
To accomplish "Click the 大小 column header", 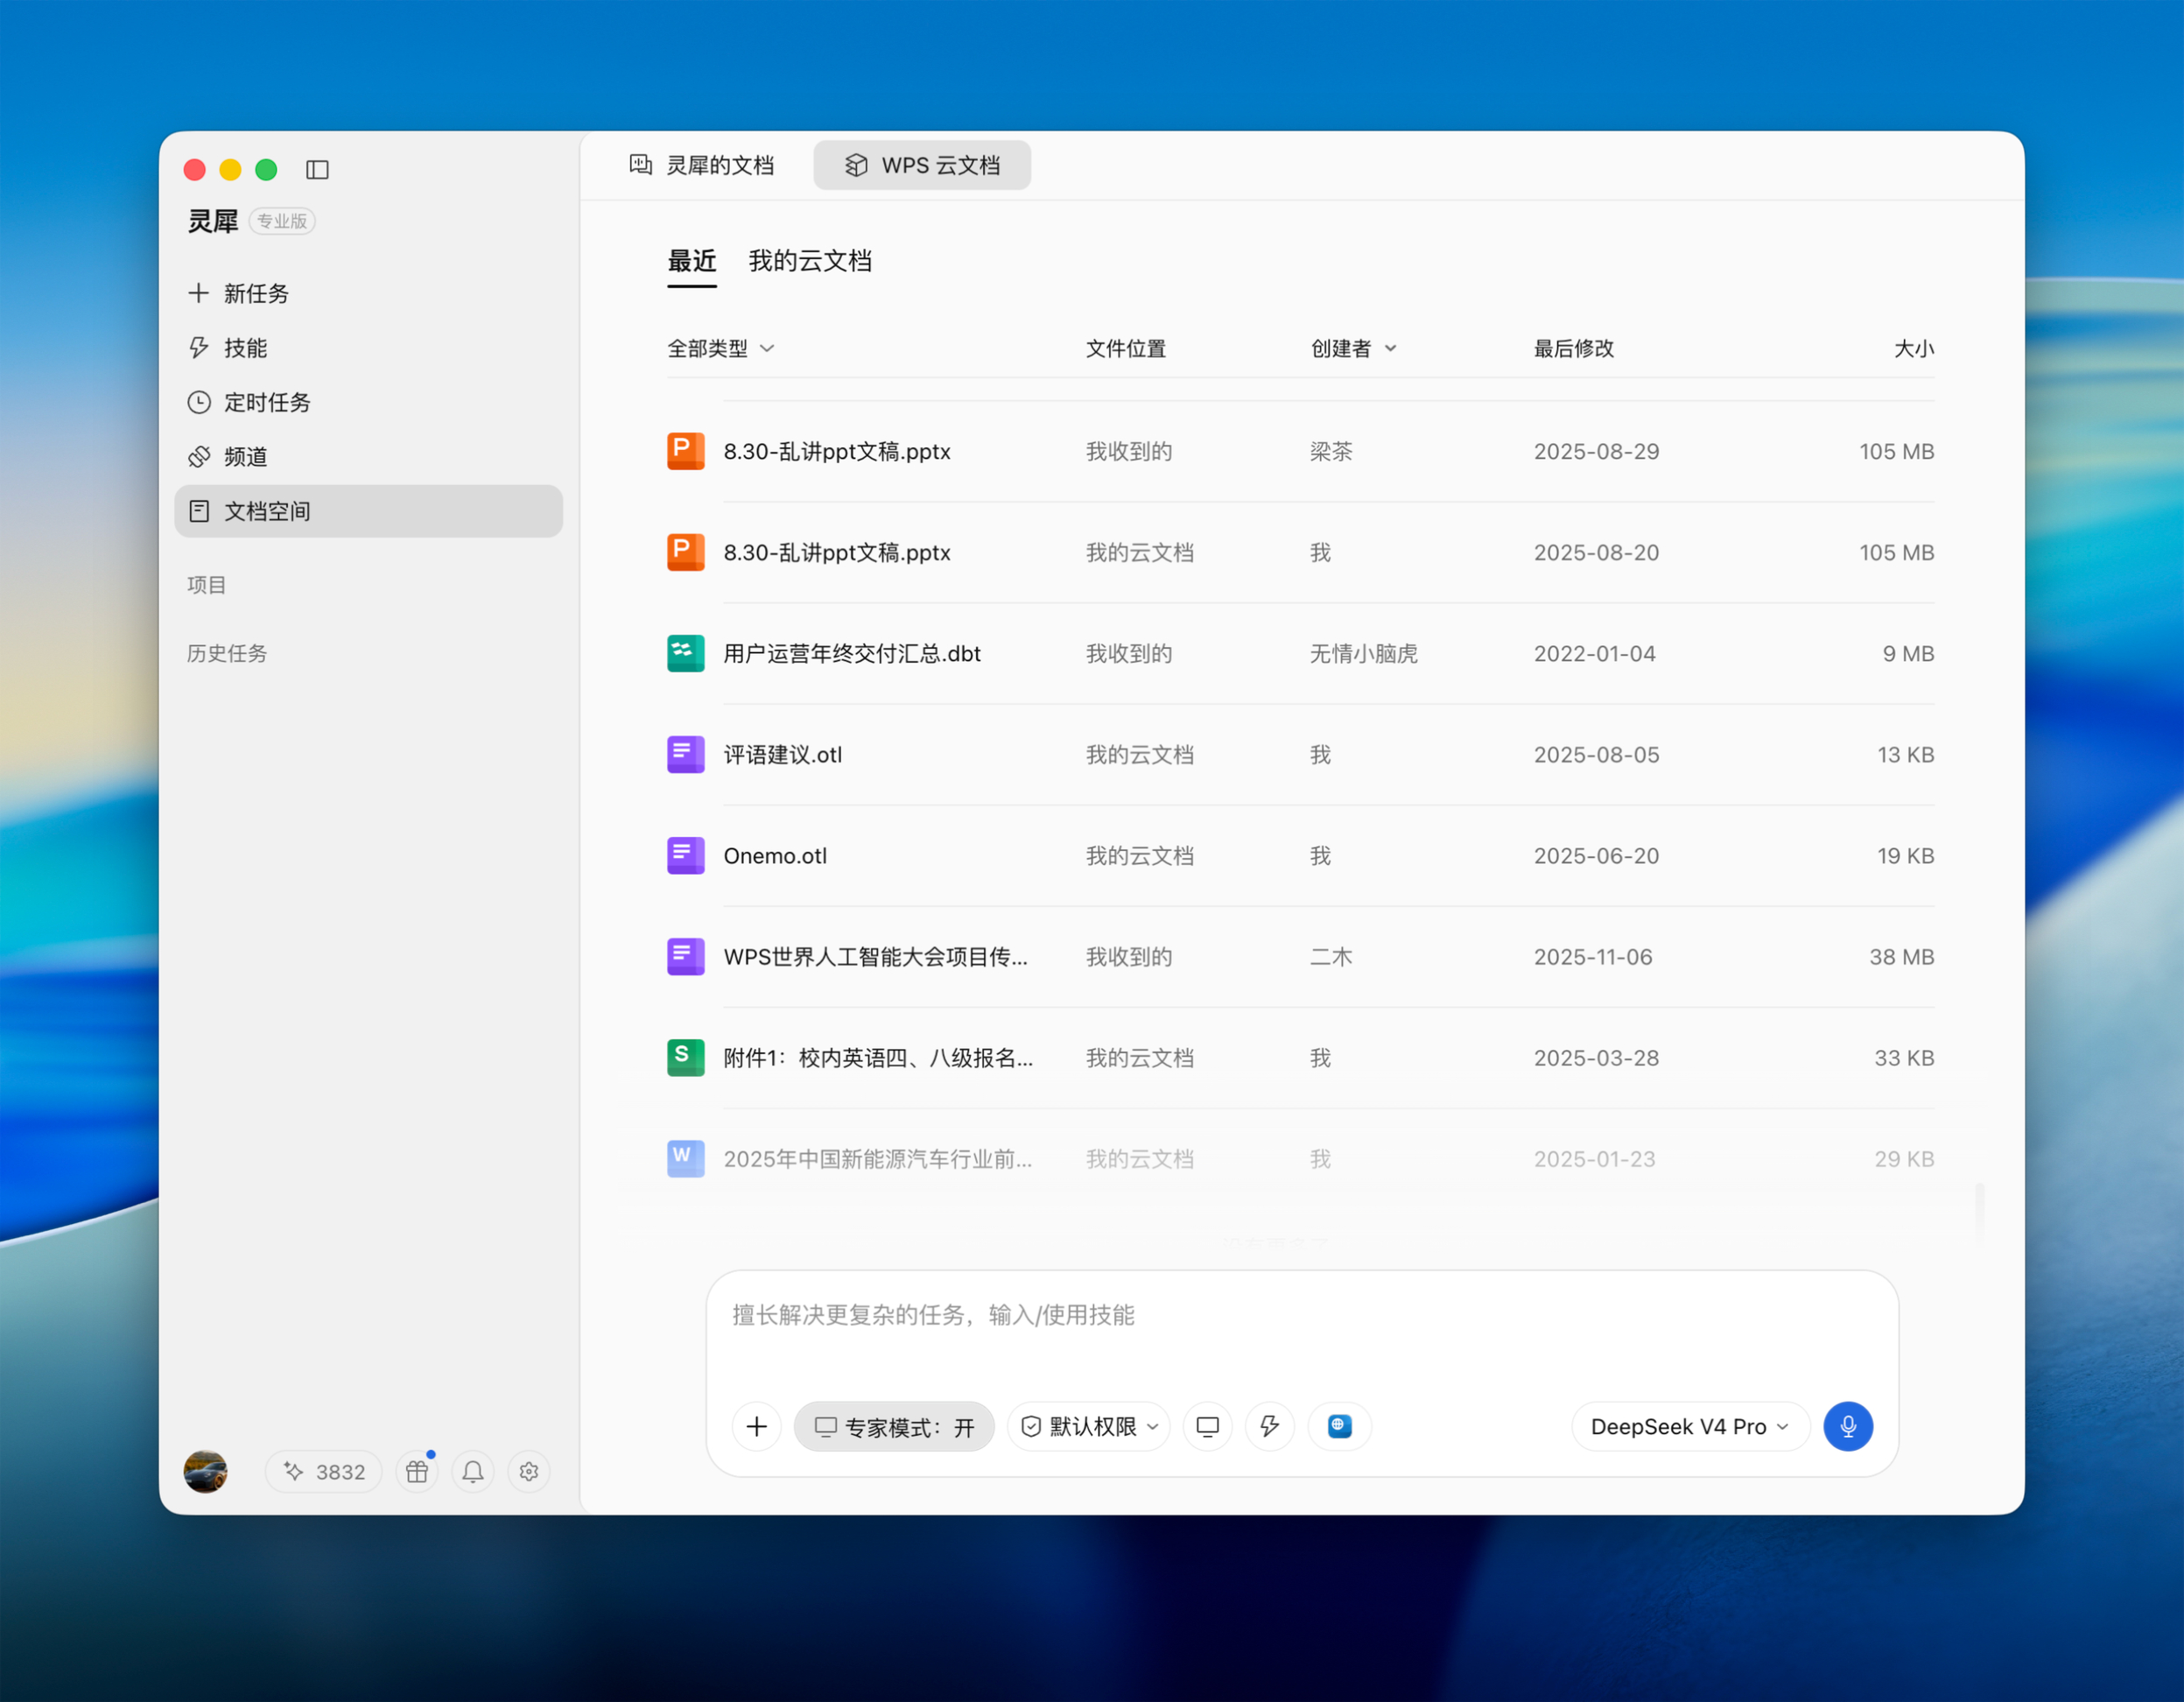I will point(1914,348).
